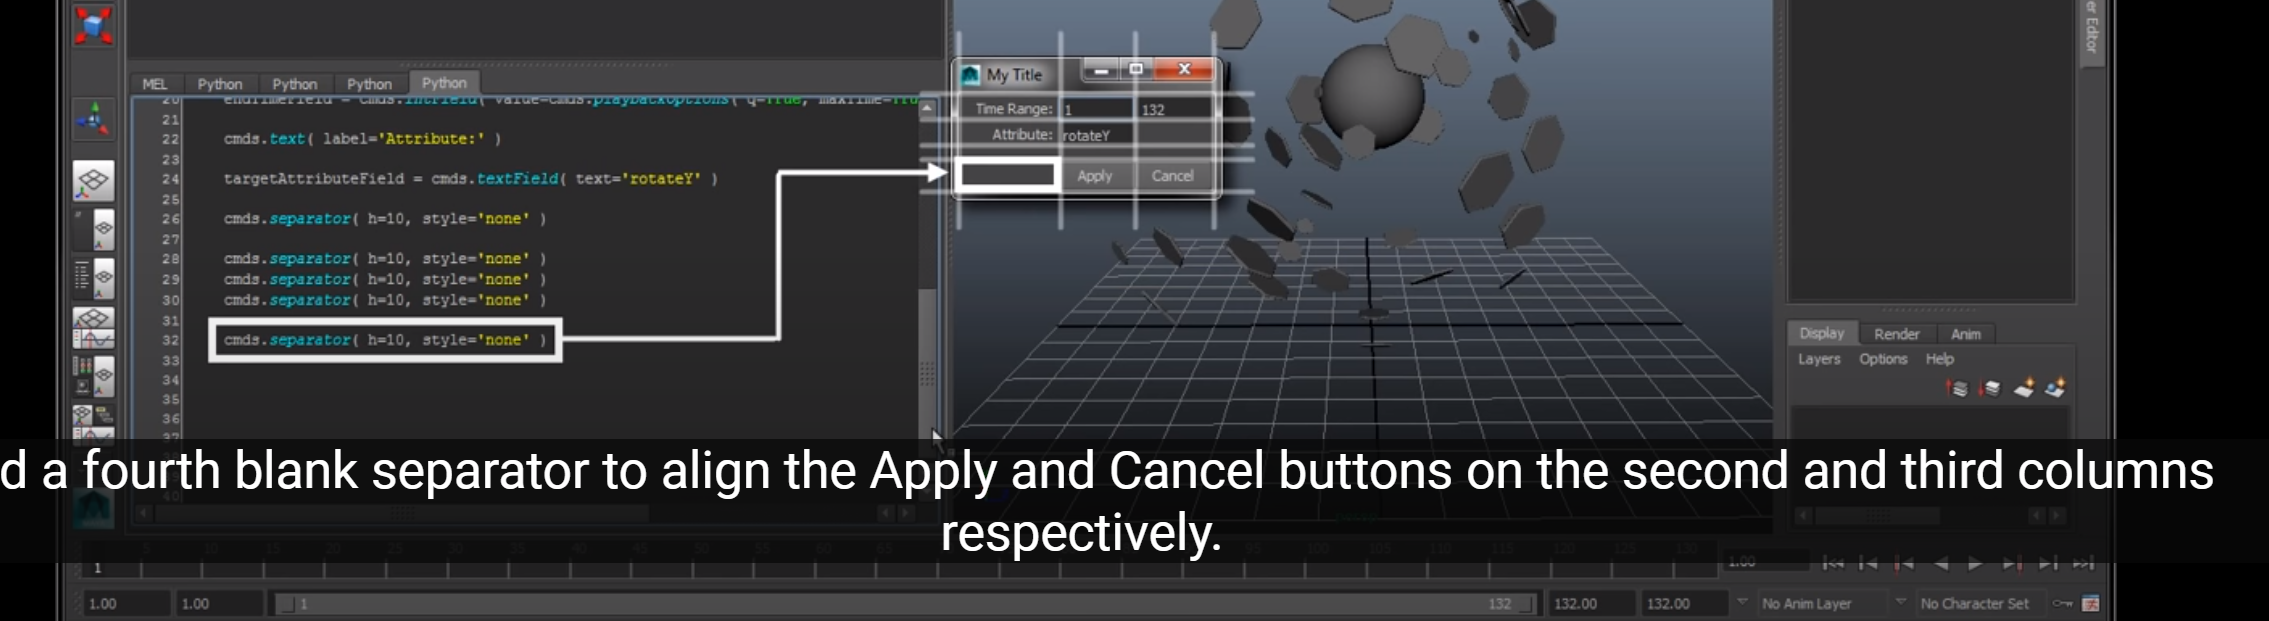Click the Time Range end field 132

(x=1174, y=109)
